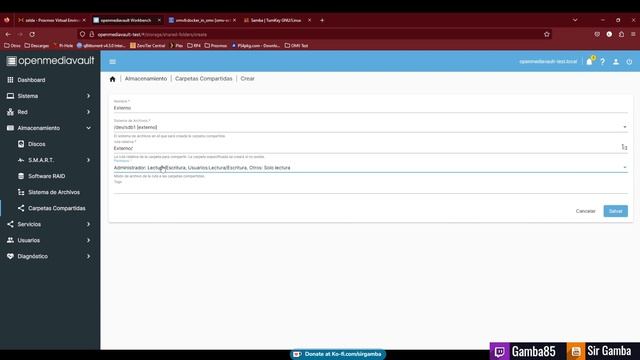Open the OMV Test bookmark folder
The height and width of the screenshot is (360, 640).
[x=296, y=46]
